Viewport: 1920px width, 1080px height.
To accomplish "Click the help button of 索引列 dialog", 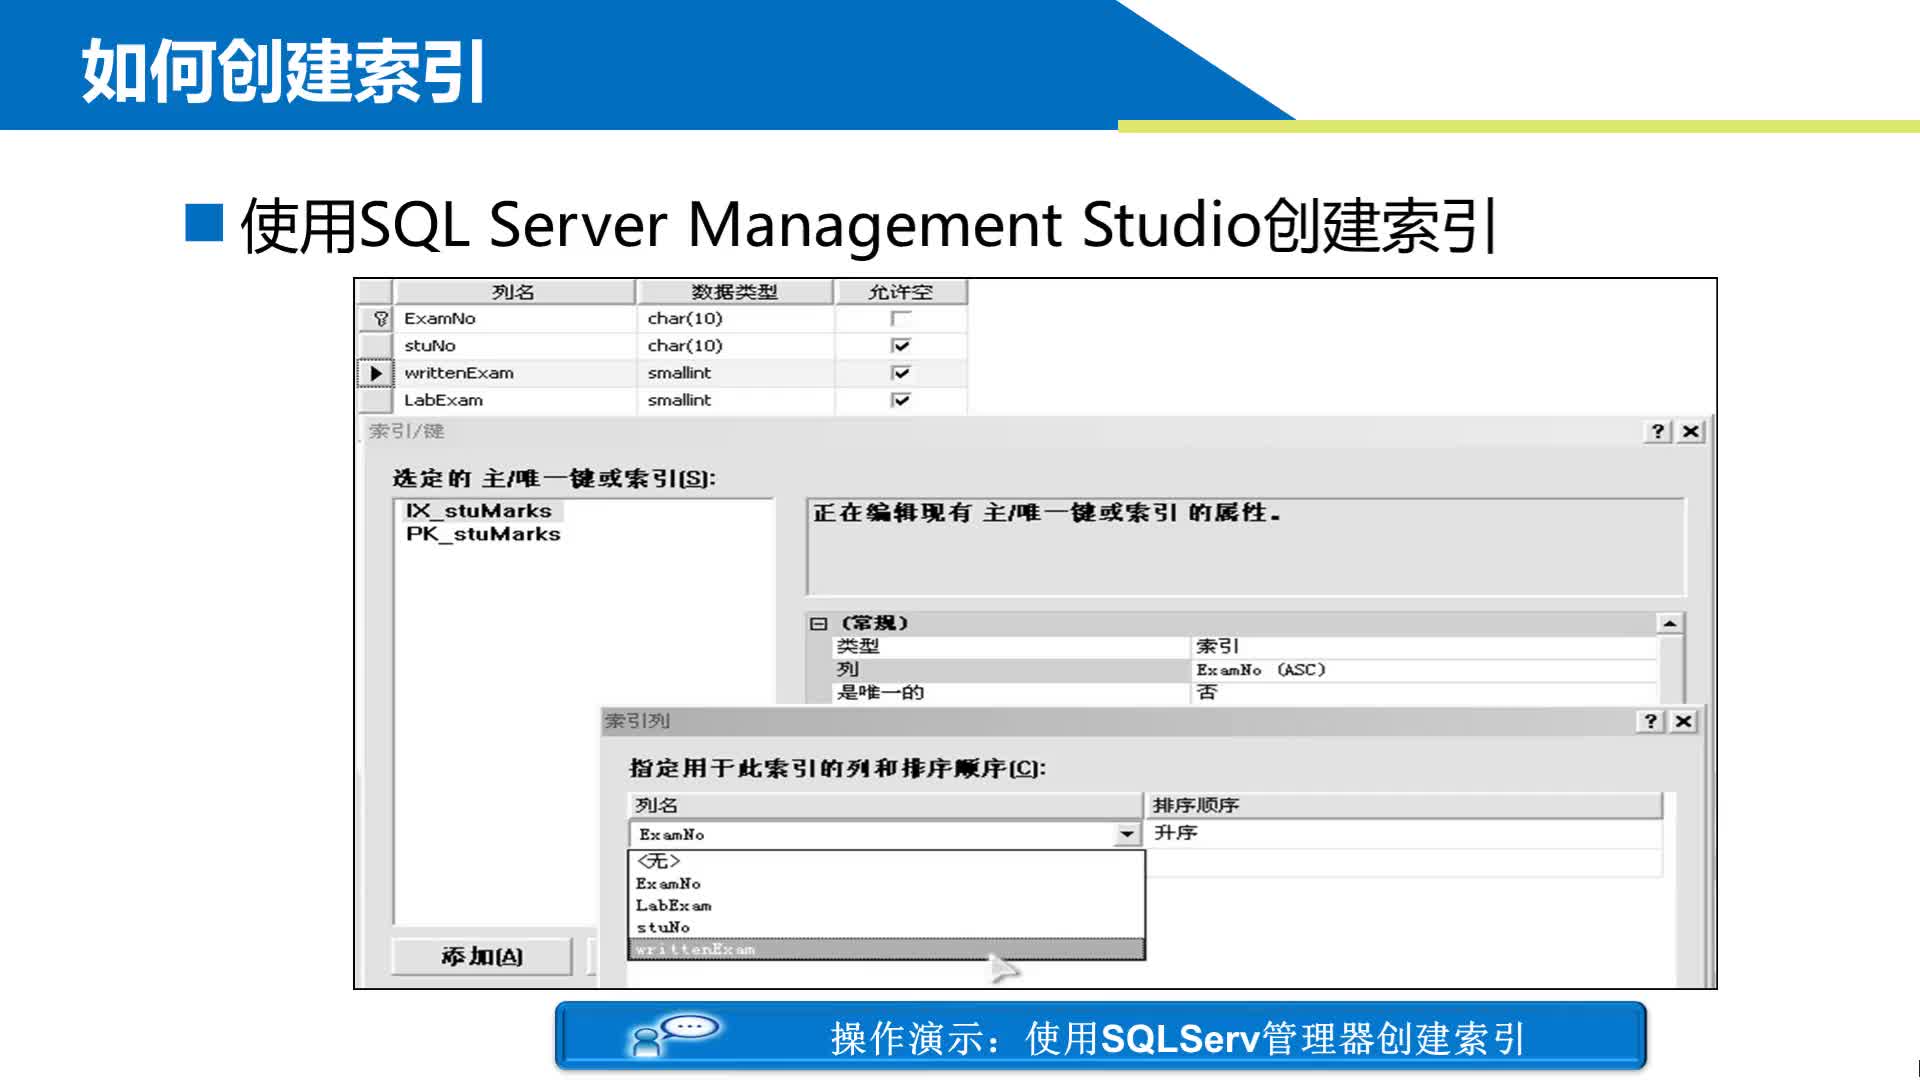I will [x=1651, y=721].
